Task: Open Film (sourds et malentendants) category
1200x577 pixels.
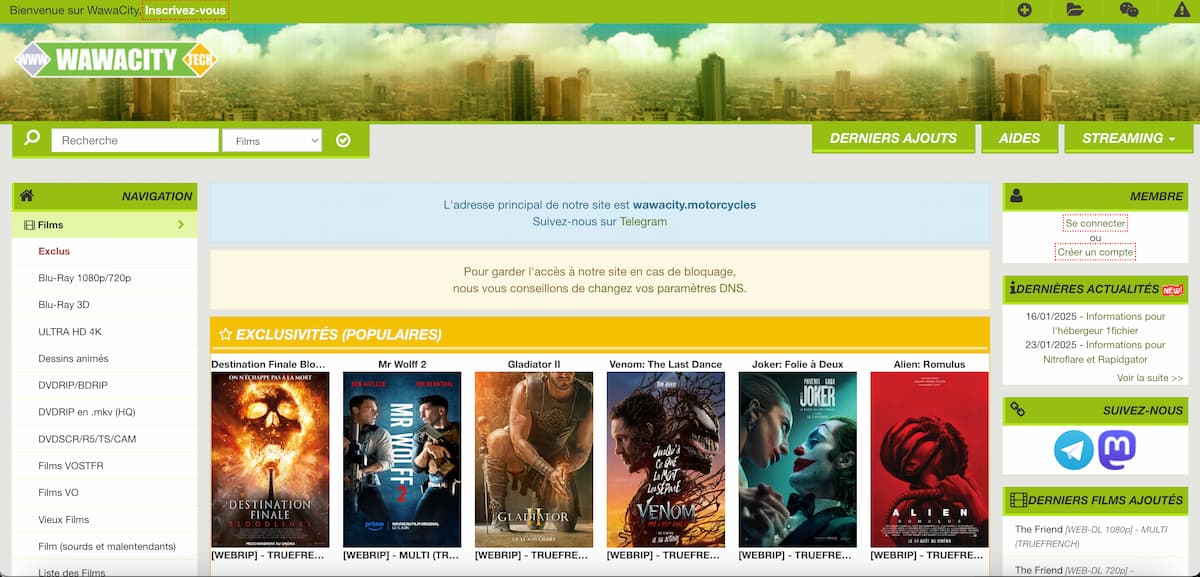Action: point(107,547)
